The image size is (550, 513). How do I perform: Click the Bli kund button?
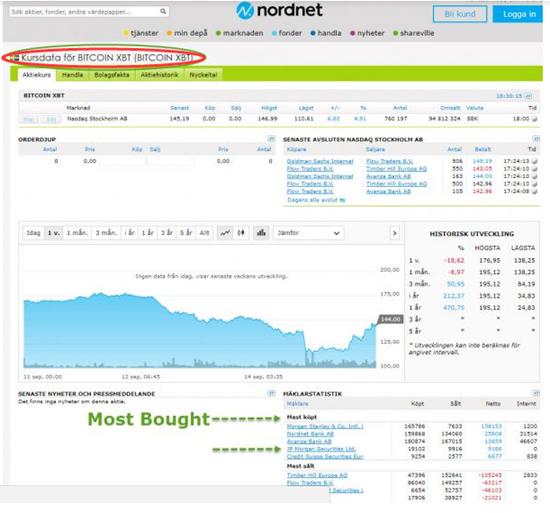click(460, 14)
